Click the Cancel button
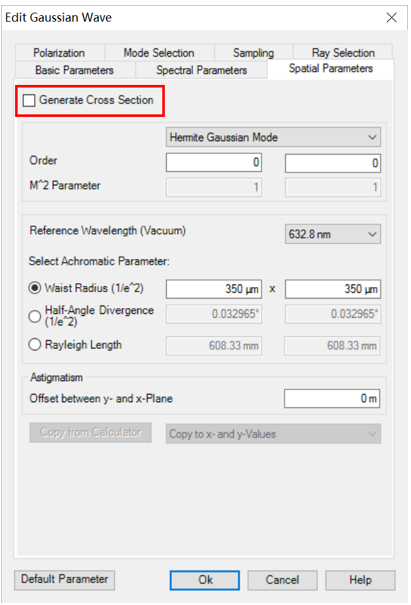 [x=282, y=580]
